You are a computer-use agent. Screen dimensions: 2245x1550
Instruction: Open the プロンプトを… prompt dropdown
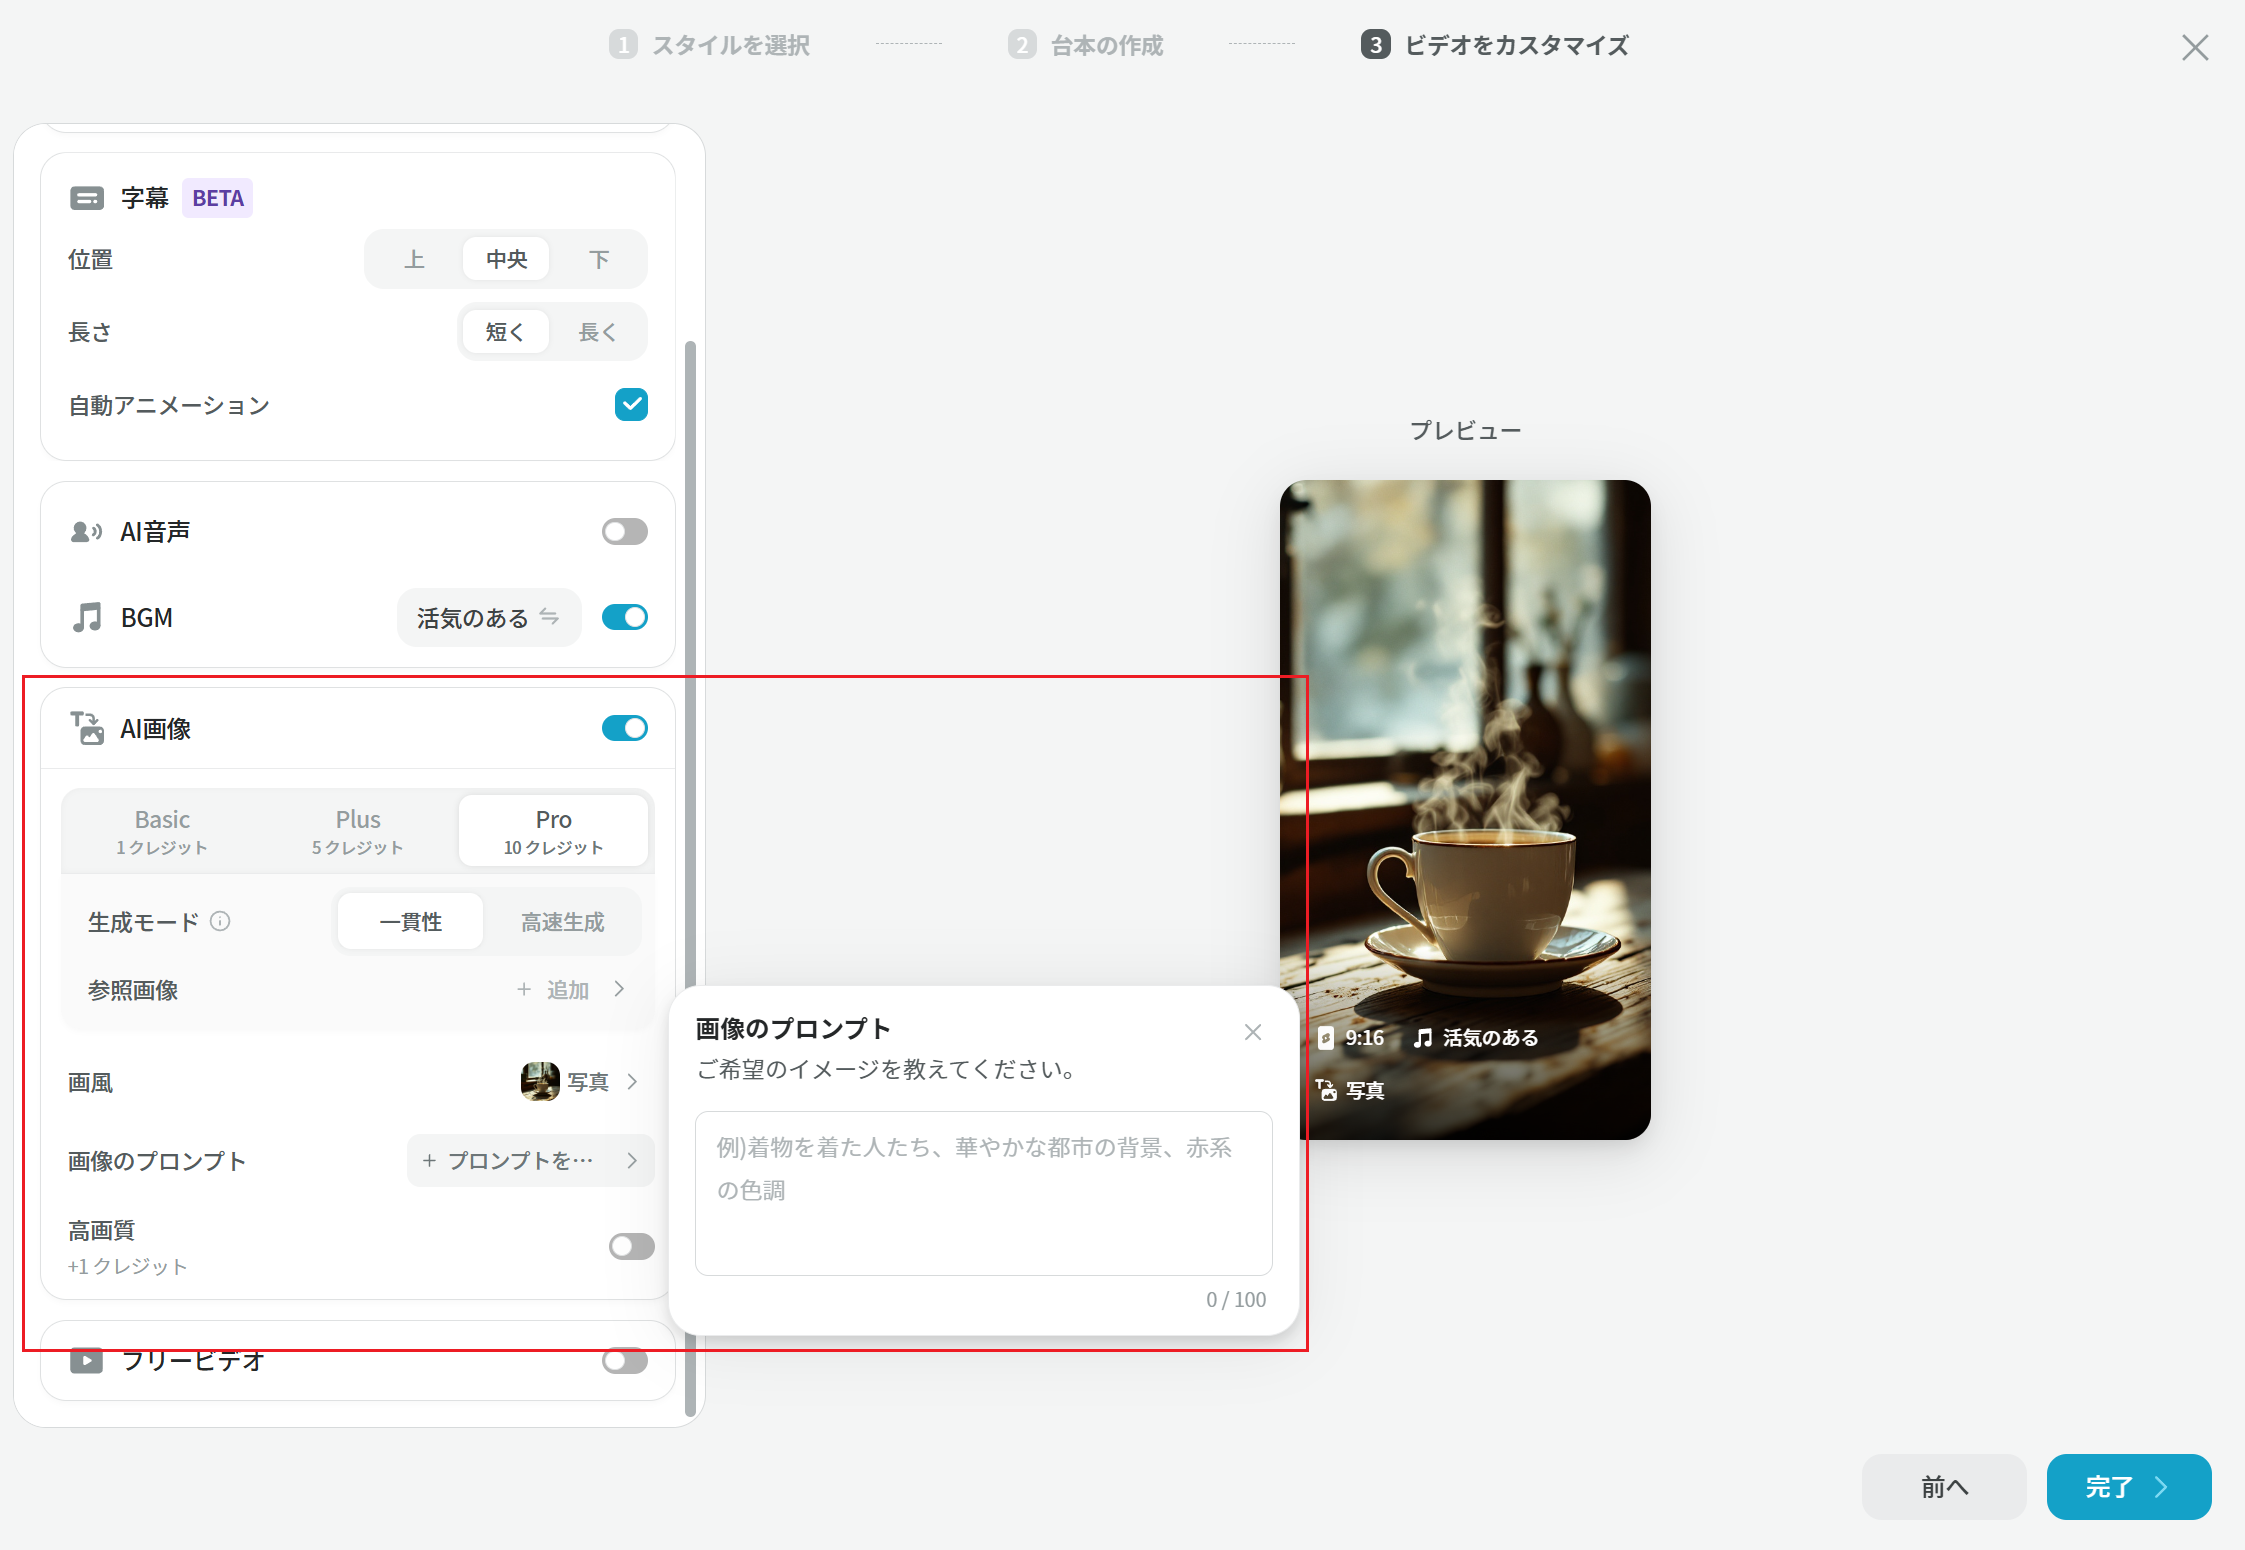click(530, 1160)
